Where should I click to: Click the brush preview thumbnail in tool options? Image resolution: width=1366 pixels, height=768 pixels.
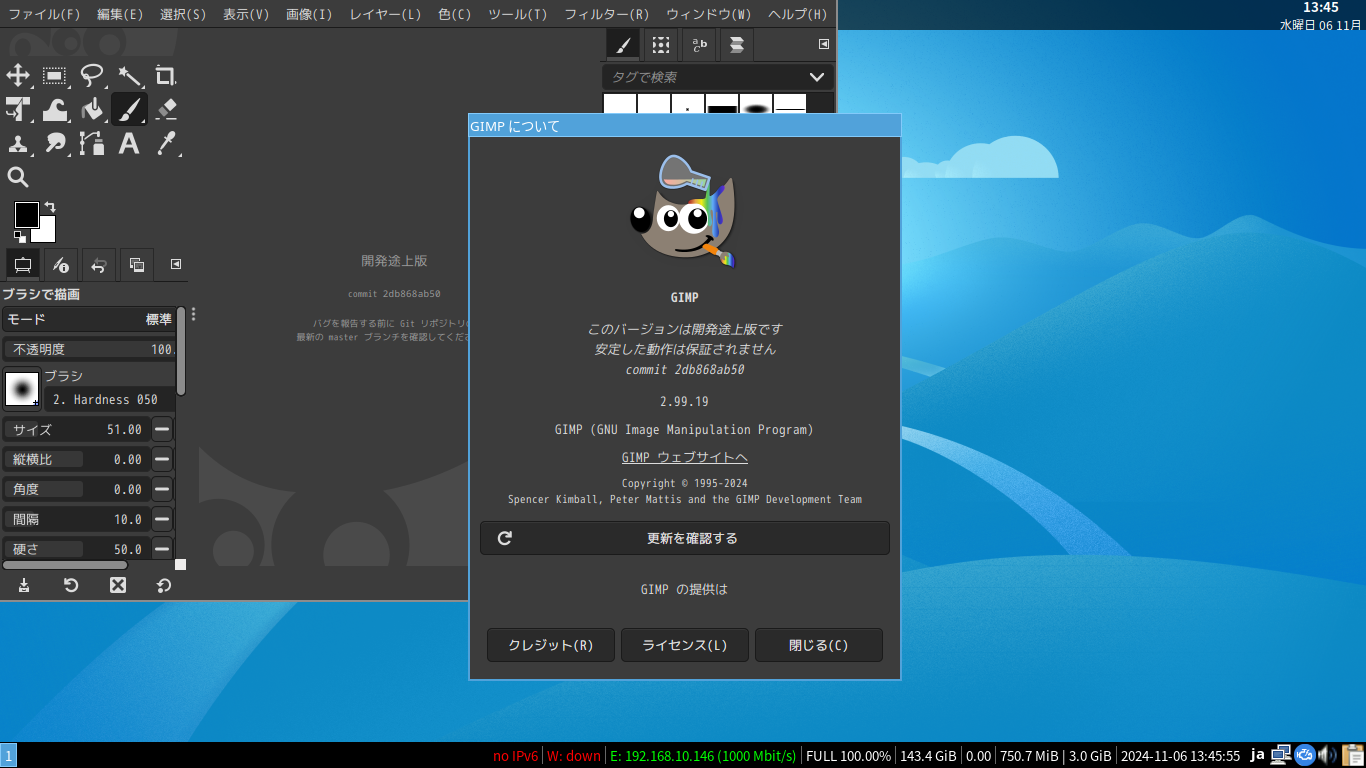(22, 389)
